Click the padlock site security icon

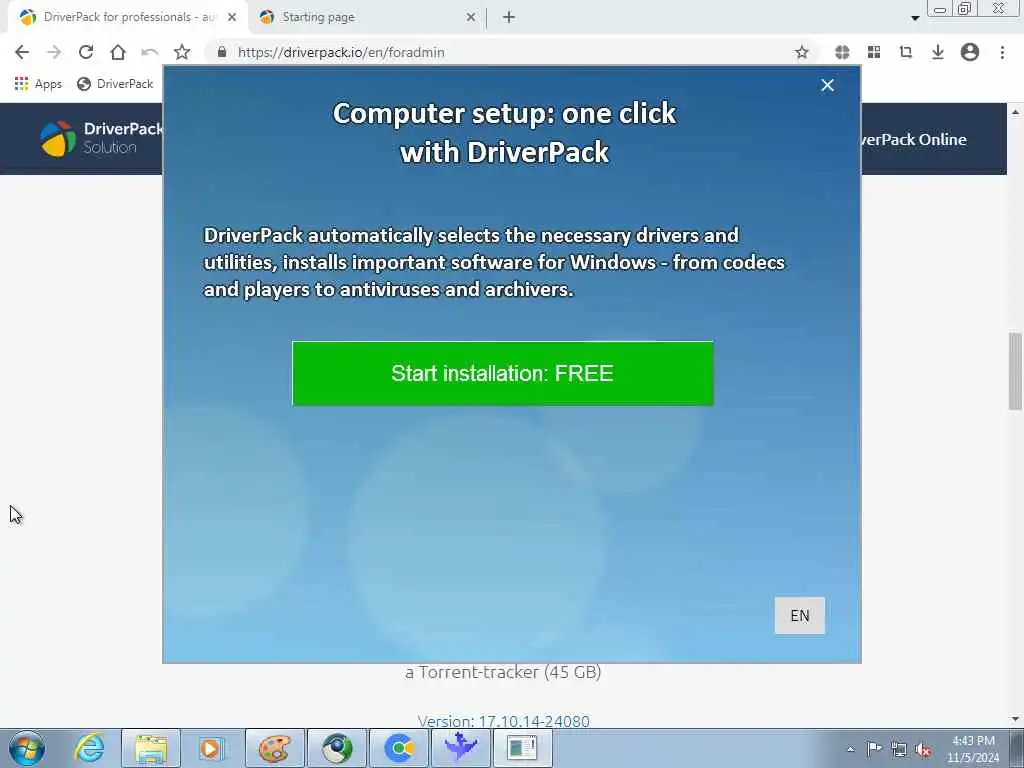click(222, 52)
